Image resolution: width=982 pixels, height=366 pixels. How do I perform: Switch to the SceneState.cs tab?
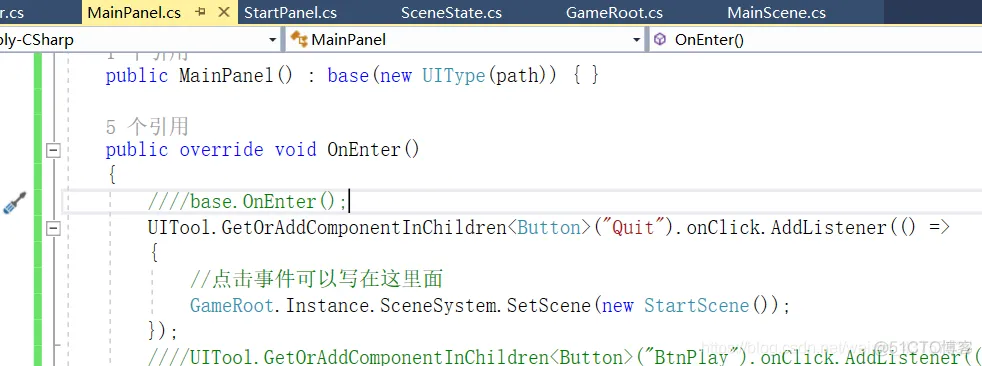[451, 13]
